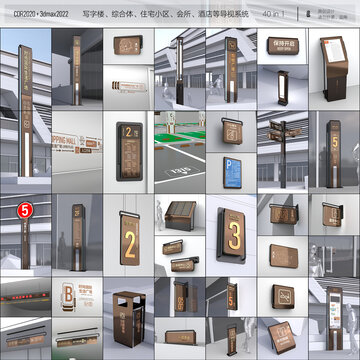The image size is (360, 360).
Task: Open the small standing sign beside walking figure
Action: click(231, 338)
